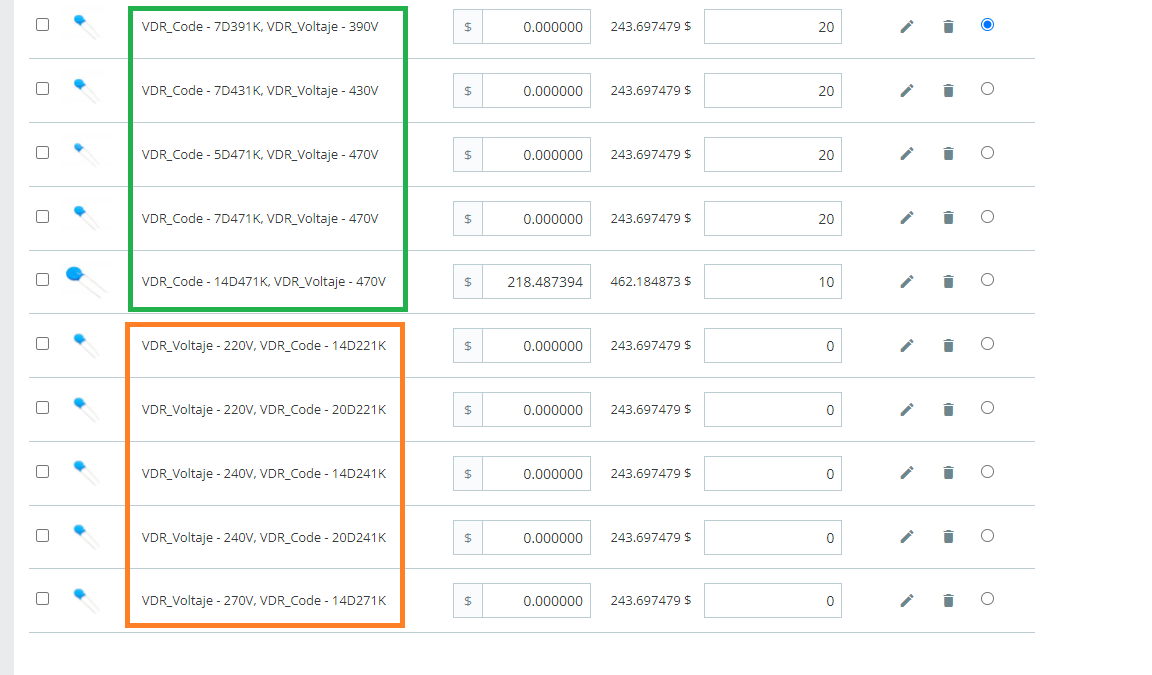Screen dimensions: 1152x675
Task: Tick the checkbox for 7D391K row
Action: coord(43,24)
